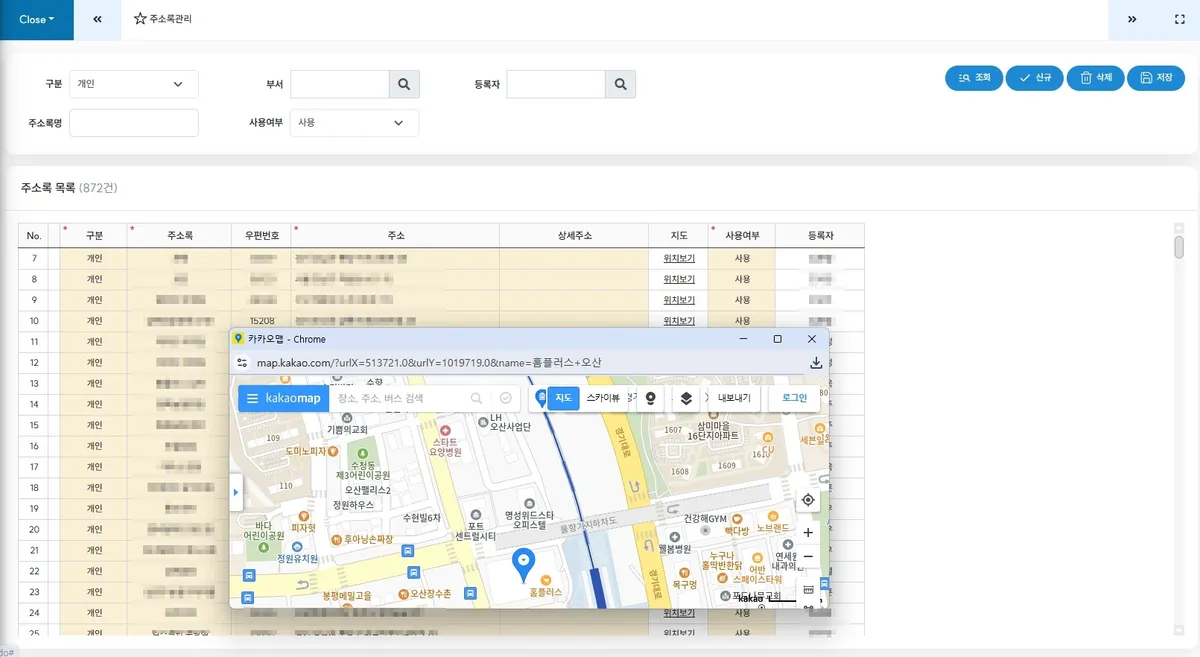Open 위치보기 link in row 24
The height and width of the screenshot is (657, 1200).
tap(679, 612)
